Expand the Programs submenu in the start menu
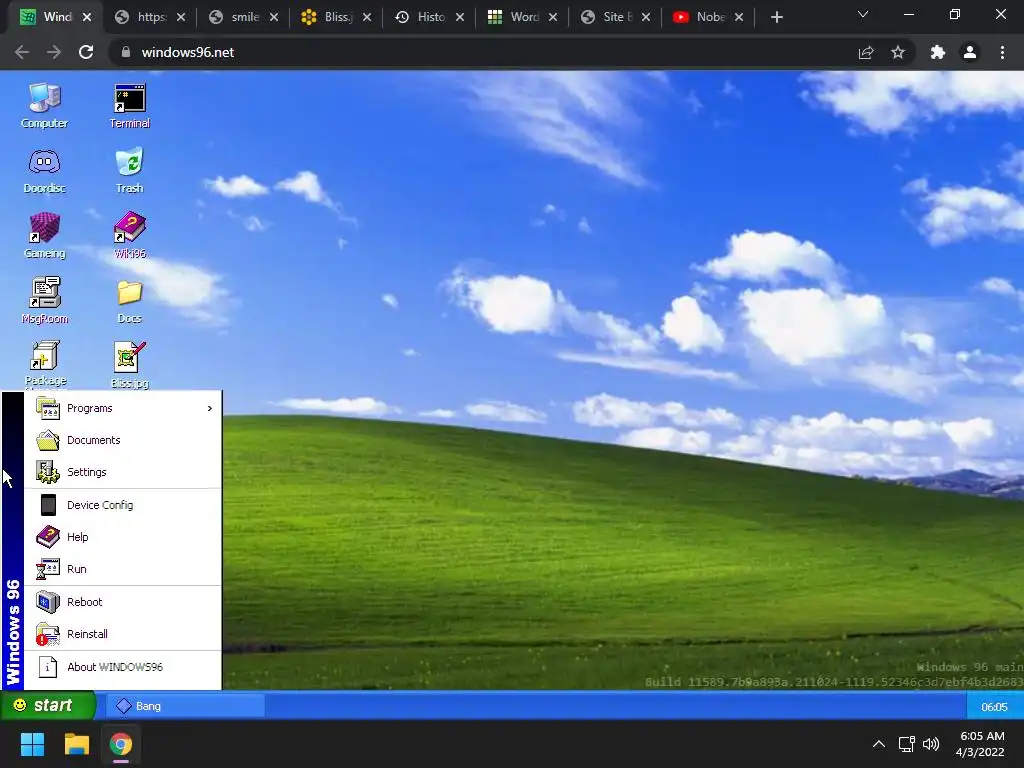 [123, 408]
